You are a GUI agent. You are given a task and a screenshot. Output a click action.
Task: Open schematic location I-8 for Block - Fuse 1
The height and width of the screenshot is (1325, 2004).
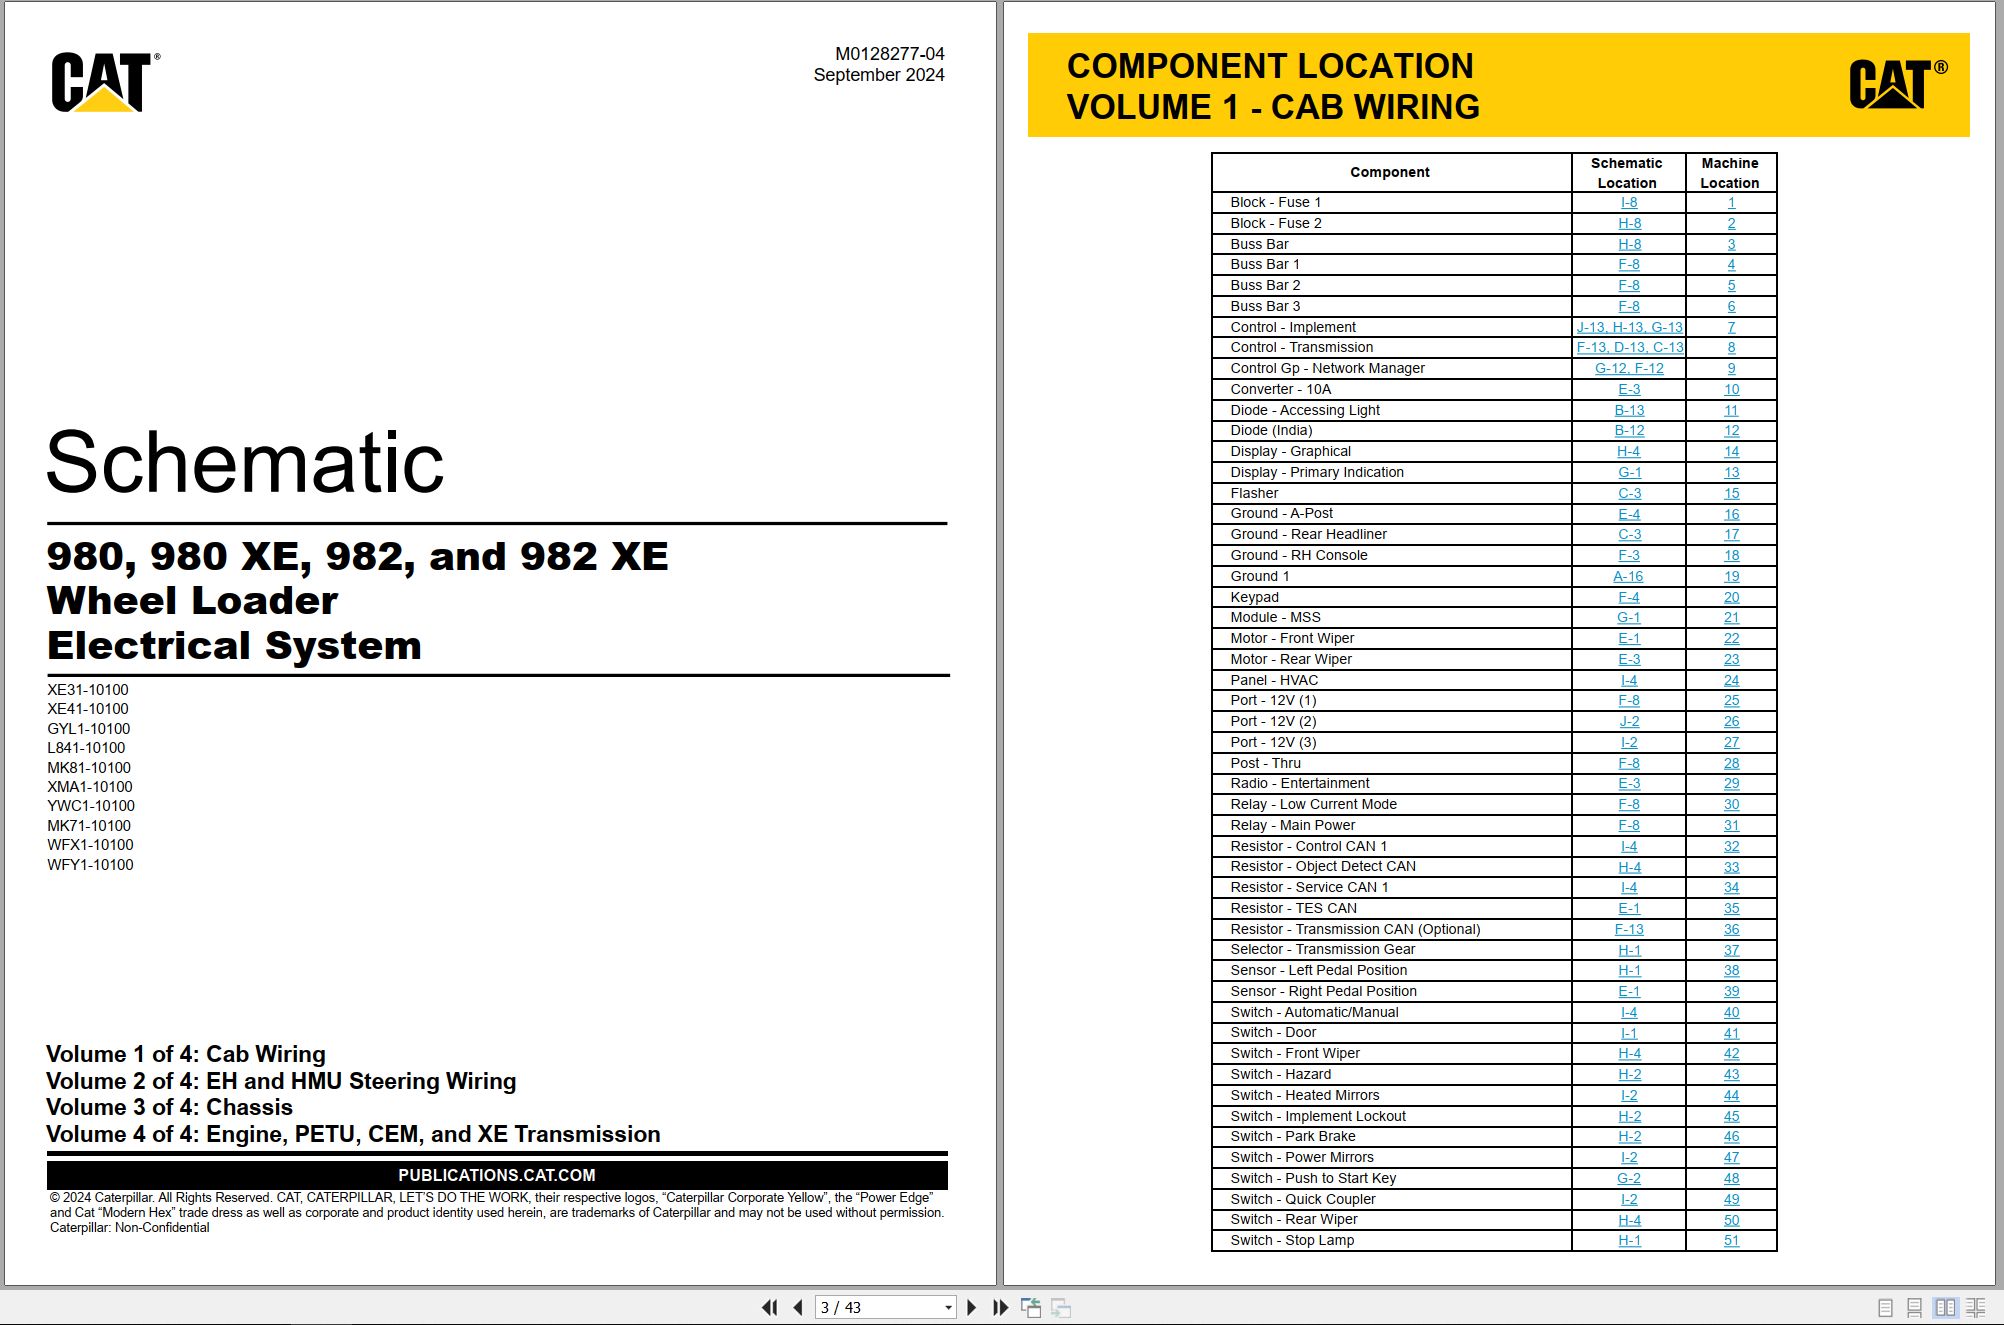point(1629,202)
